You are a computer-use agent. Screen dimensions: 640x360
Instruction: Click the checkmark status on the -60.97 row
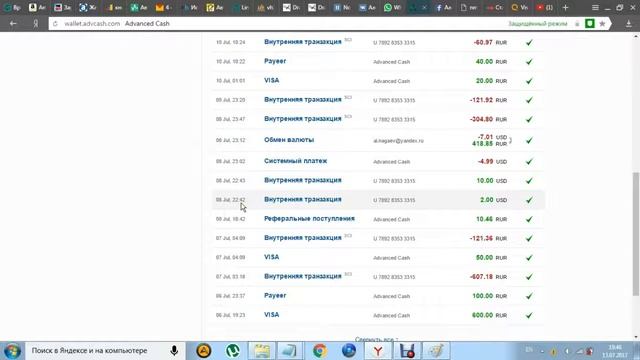(529, 42)
